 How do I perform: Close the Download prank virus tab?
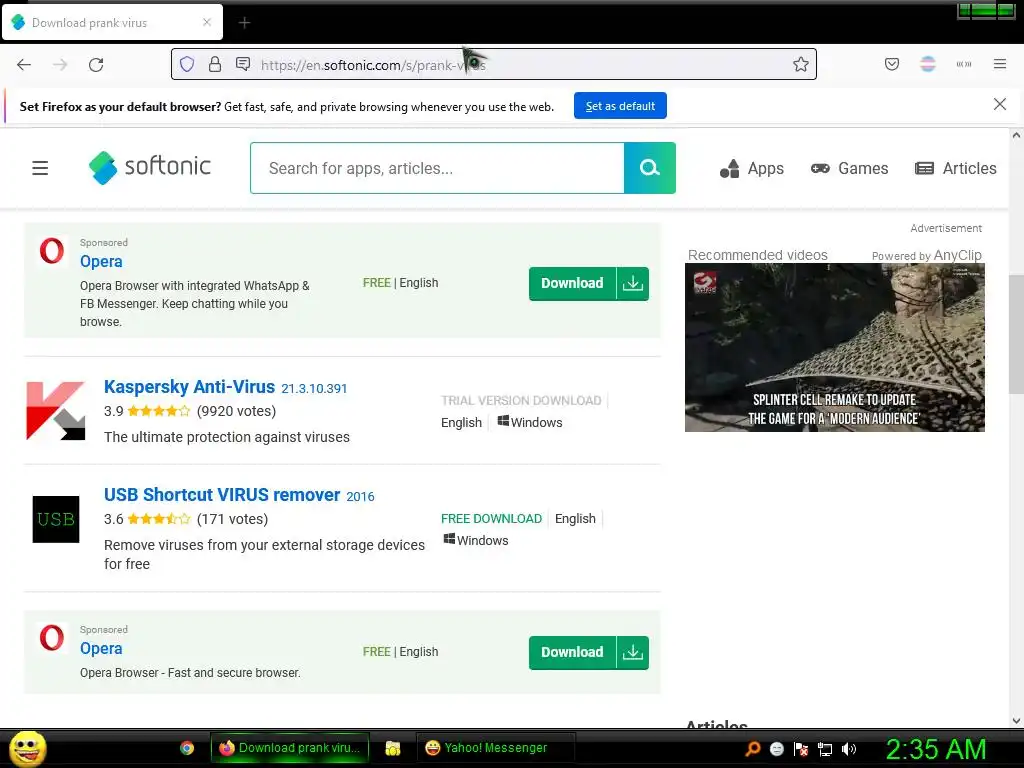tap(207, 22)
